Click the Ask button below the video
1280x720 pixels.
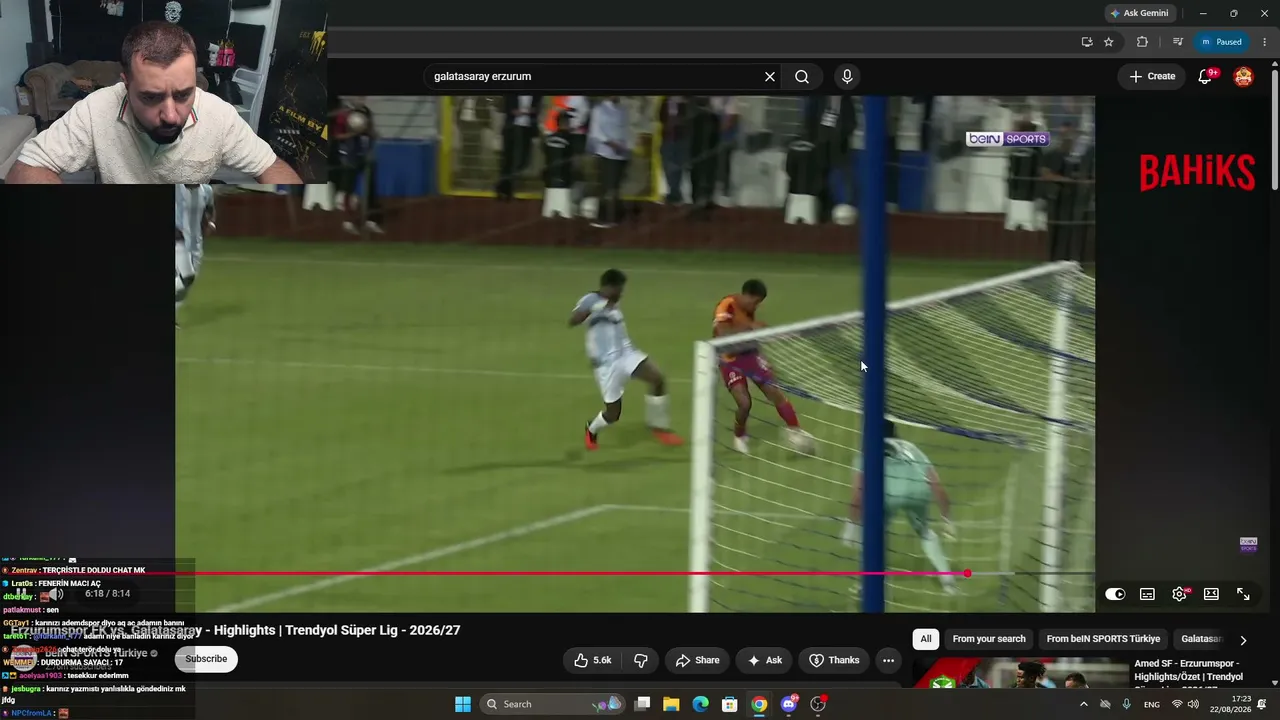(x=764, y=660)
